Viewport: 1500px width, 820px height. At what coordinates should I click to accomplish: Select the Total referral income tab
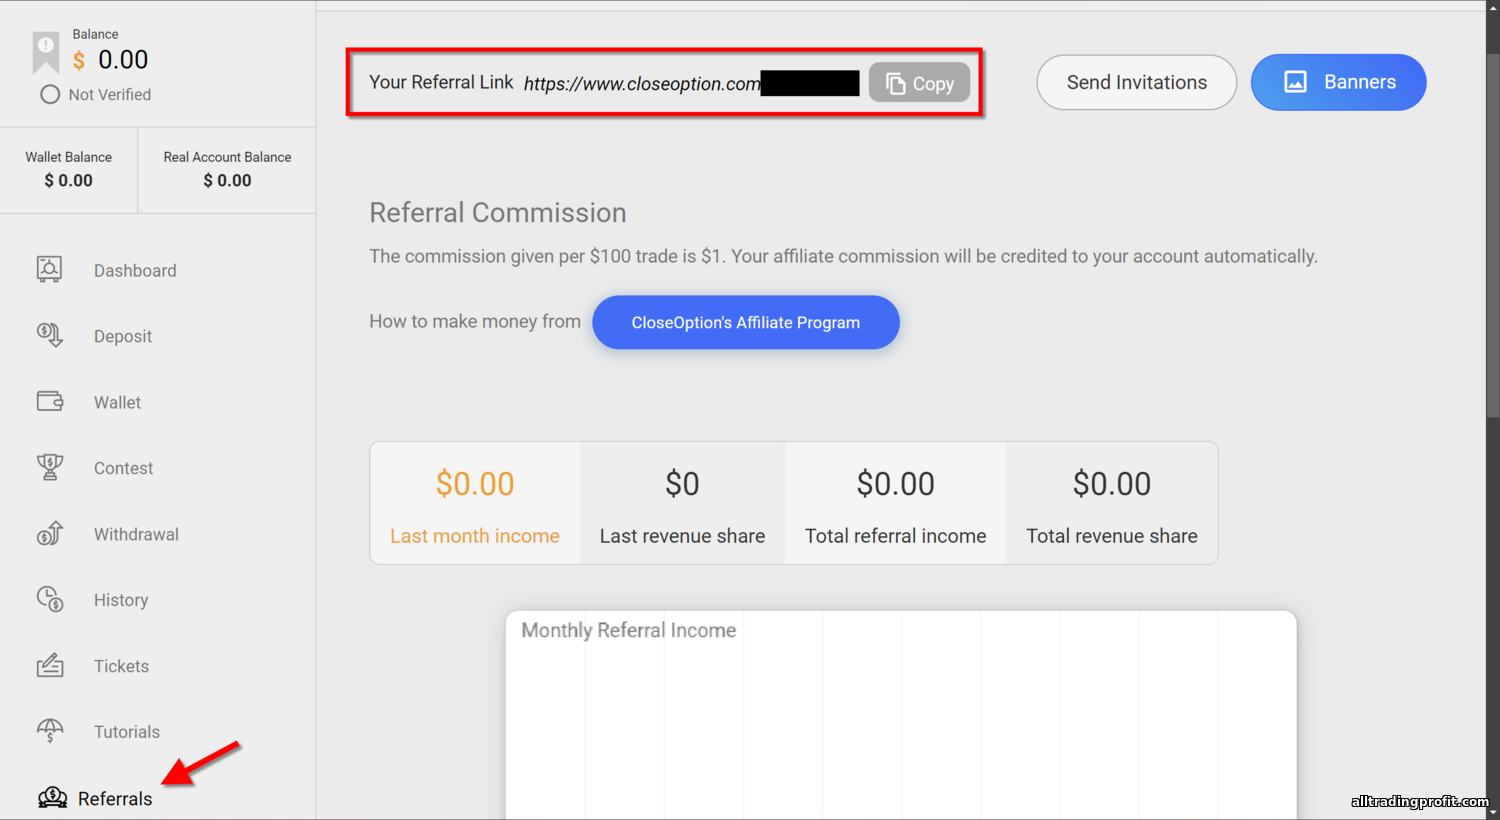(x=896, y=503)
